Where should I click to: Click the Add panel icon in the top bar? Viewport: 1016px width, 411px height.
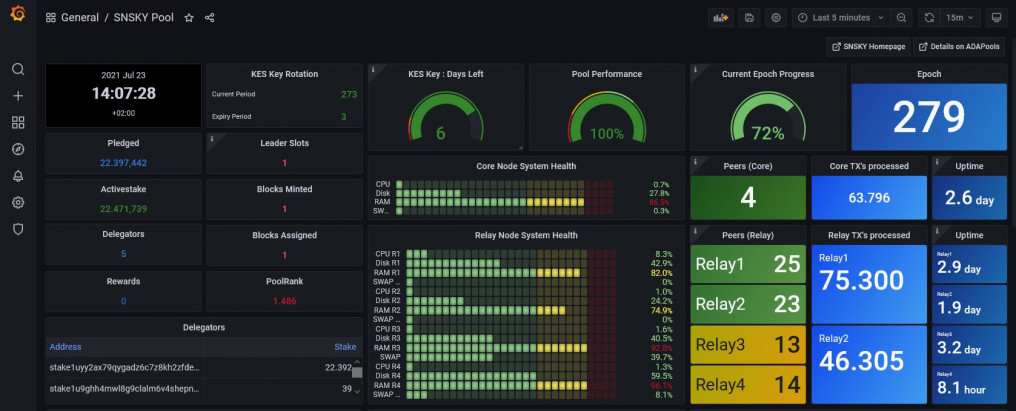719,18
